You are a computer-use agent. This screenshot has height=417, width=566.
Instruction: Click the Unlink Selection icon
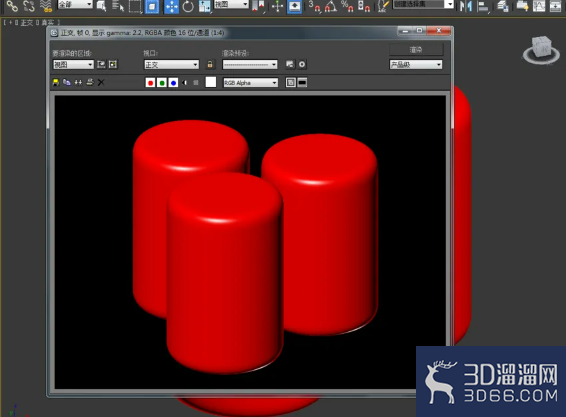29,6
